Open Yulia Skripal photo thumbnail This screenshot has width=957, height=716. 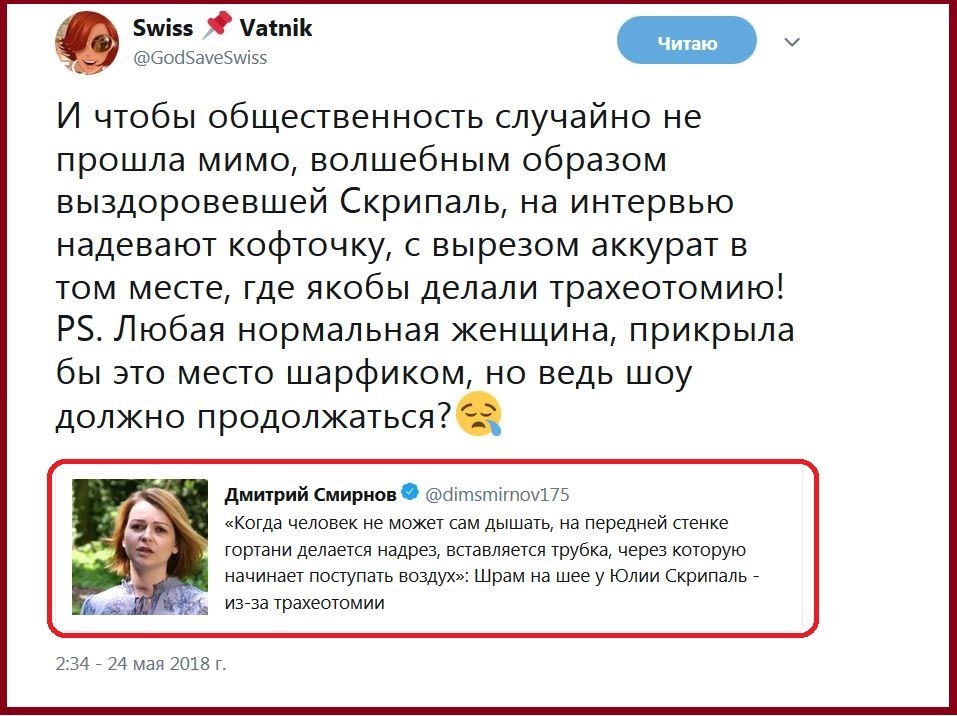click(140, 546)
